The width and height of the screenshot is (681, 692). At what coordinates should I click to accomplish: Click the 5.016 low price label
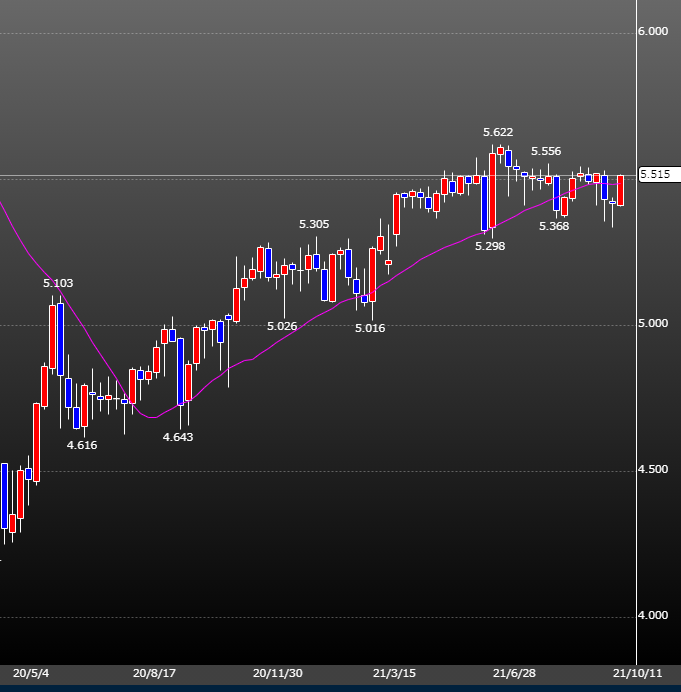click(x=370, y=328)
